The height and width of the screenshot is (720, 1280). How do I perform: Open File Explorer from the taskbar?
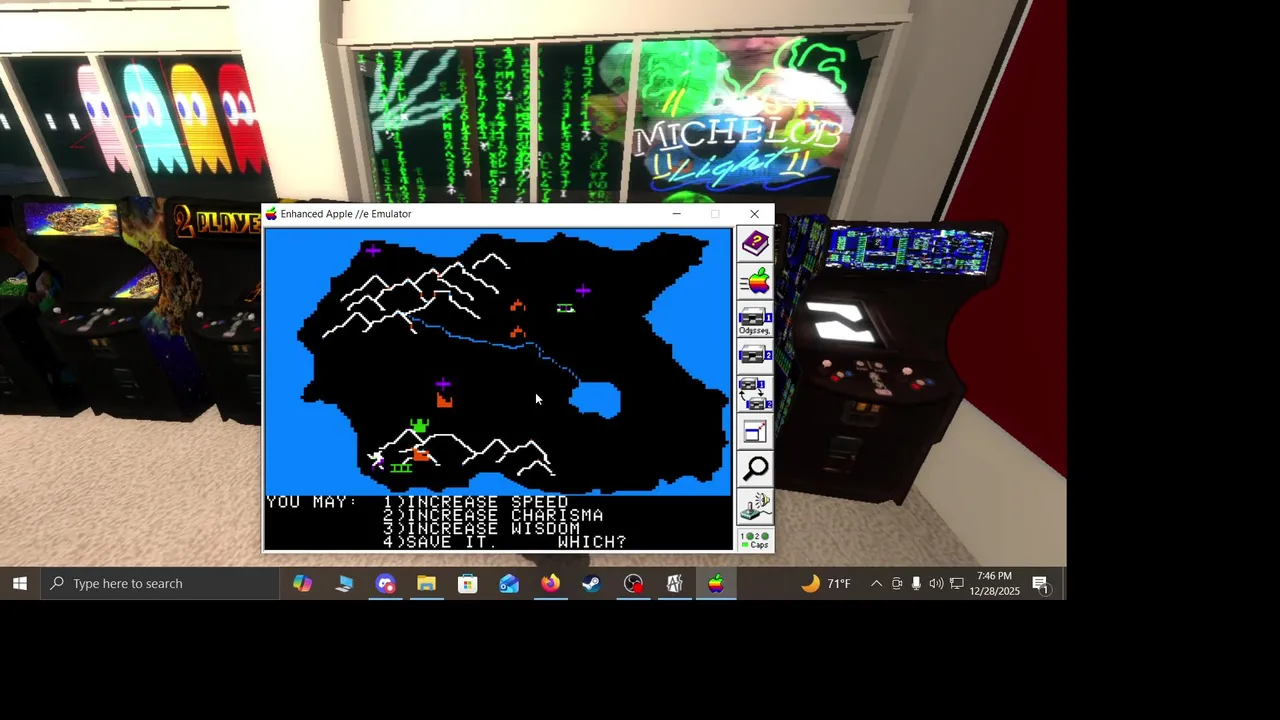[x=427, y=583]
